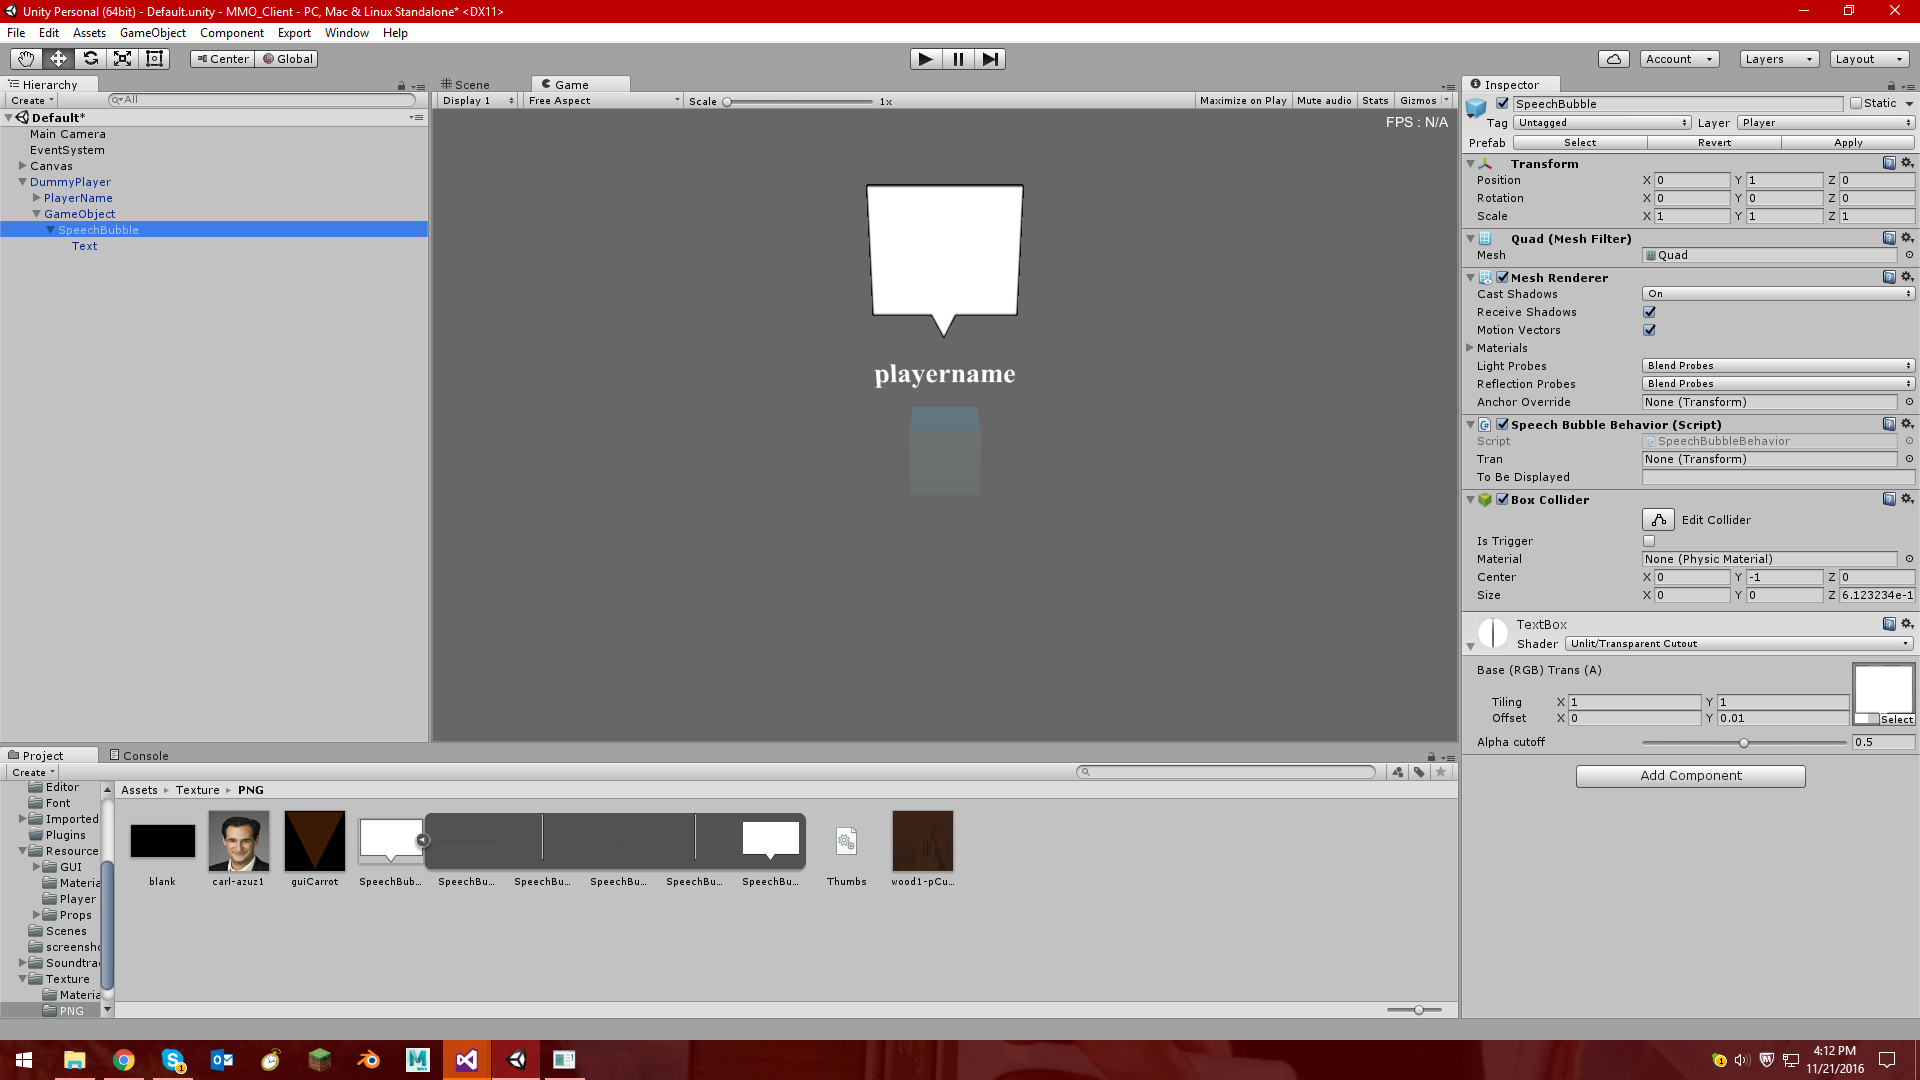This screenshot has width=1920, height=1080.
Task: Select the Rotate tool
Action: click(x=90, y=59)
